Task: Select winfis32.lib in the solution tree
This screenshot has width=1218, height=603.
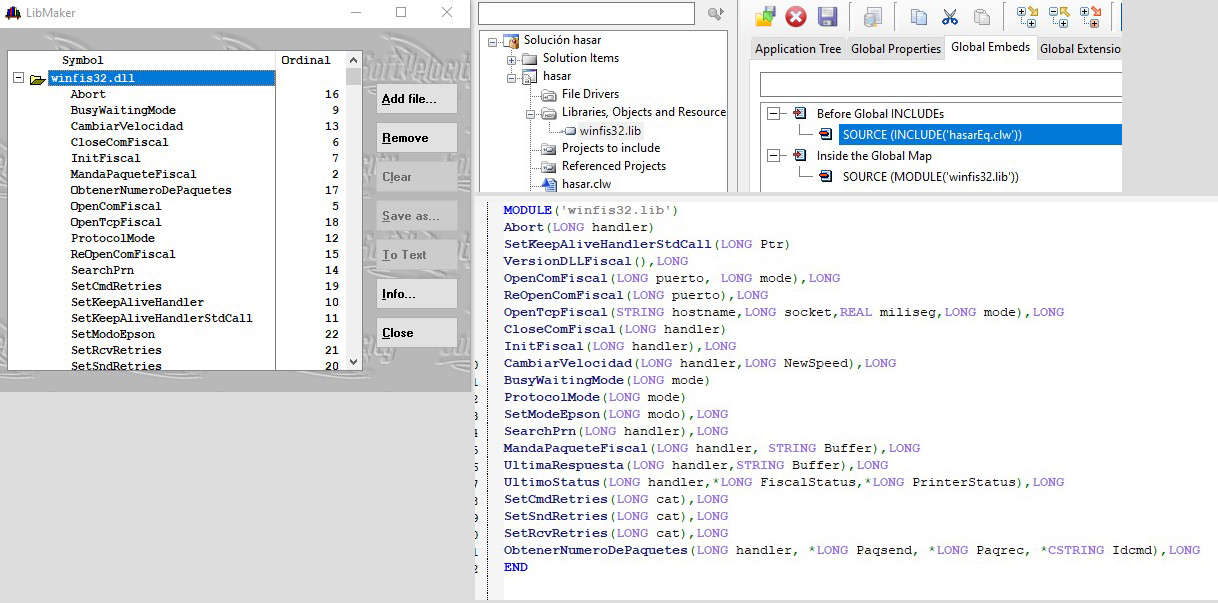Action: [609, 130]
